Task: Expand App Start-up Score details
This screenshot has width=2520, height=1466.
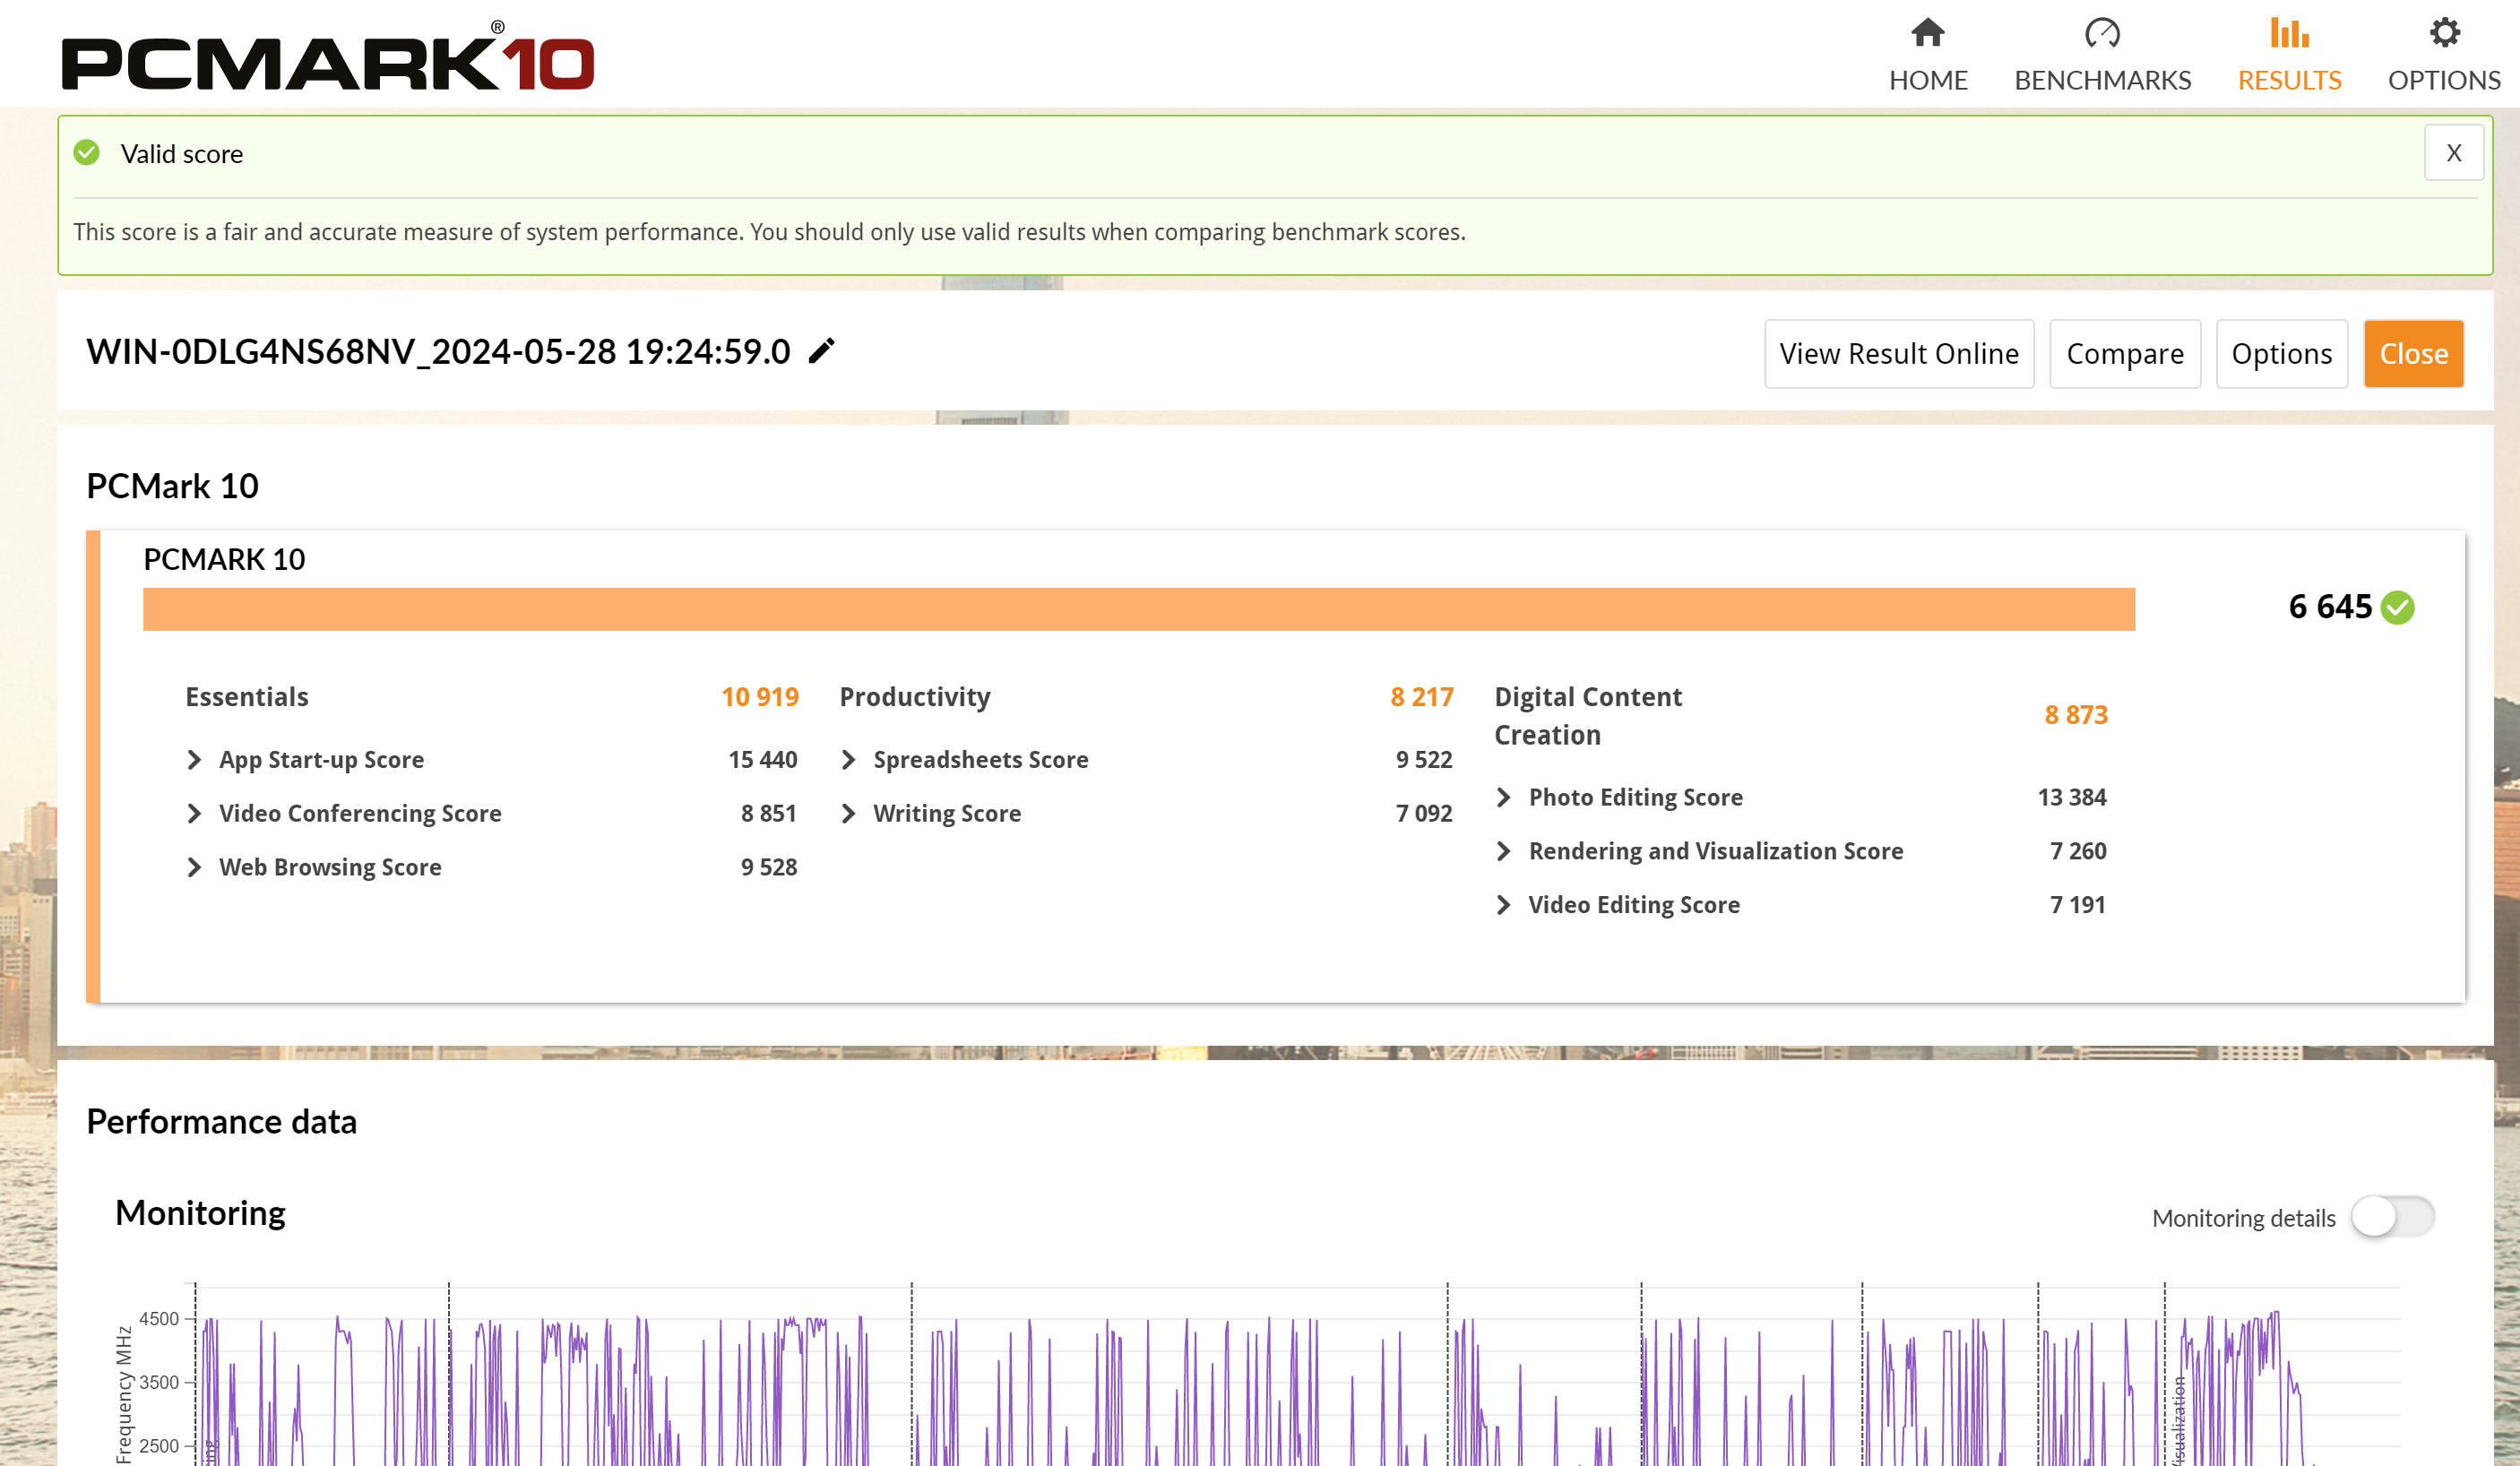Action: (194, 760)
